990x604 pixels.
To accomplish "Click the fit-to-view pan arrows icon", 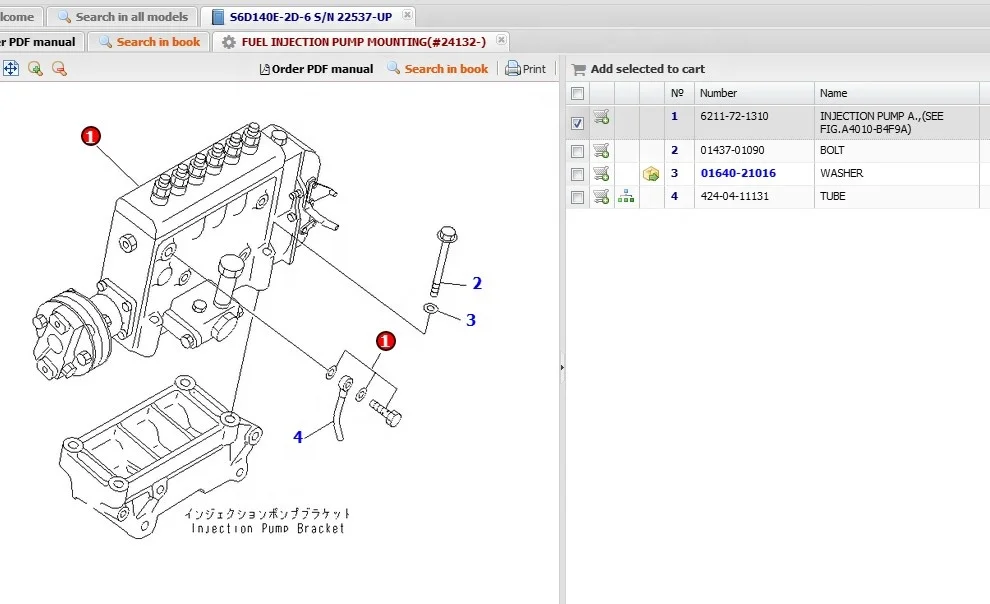I will [x=10, y=68].
